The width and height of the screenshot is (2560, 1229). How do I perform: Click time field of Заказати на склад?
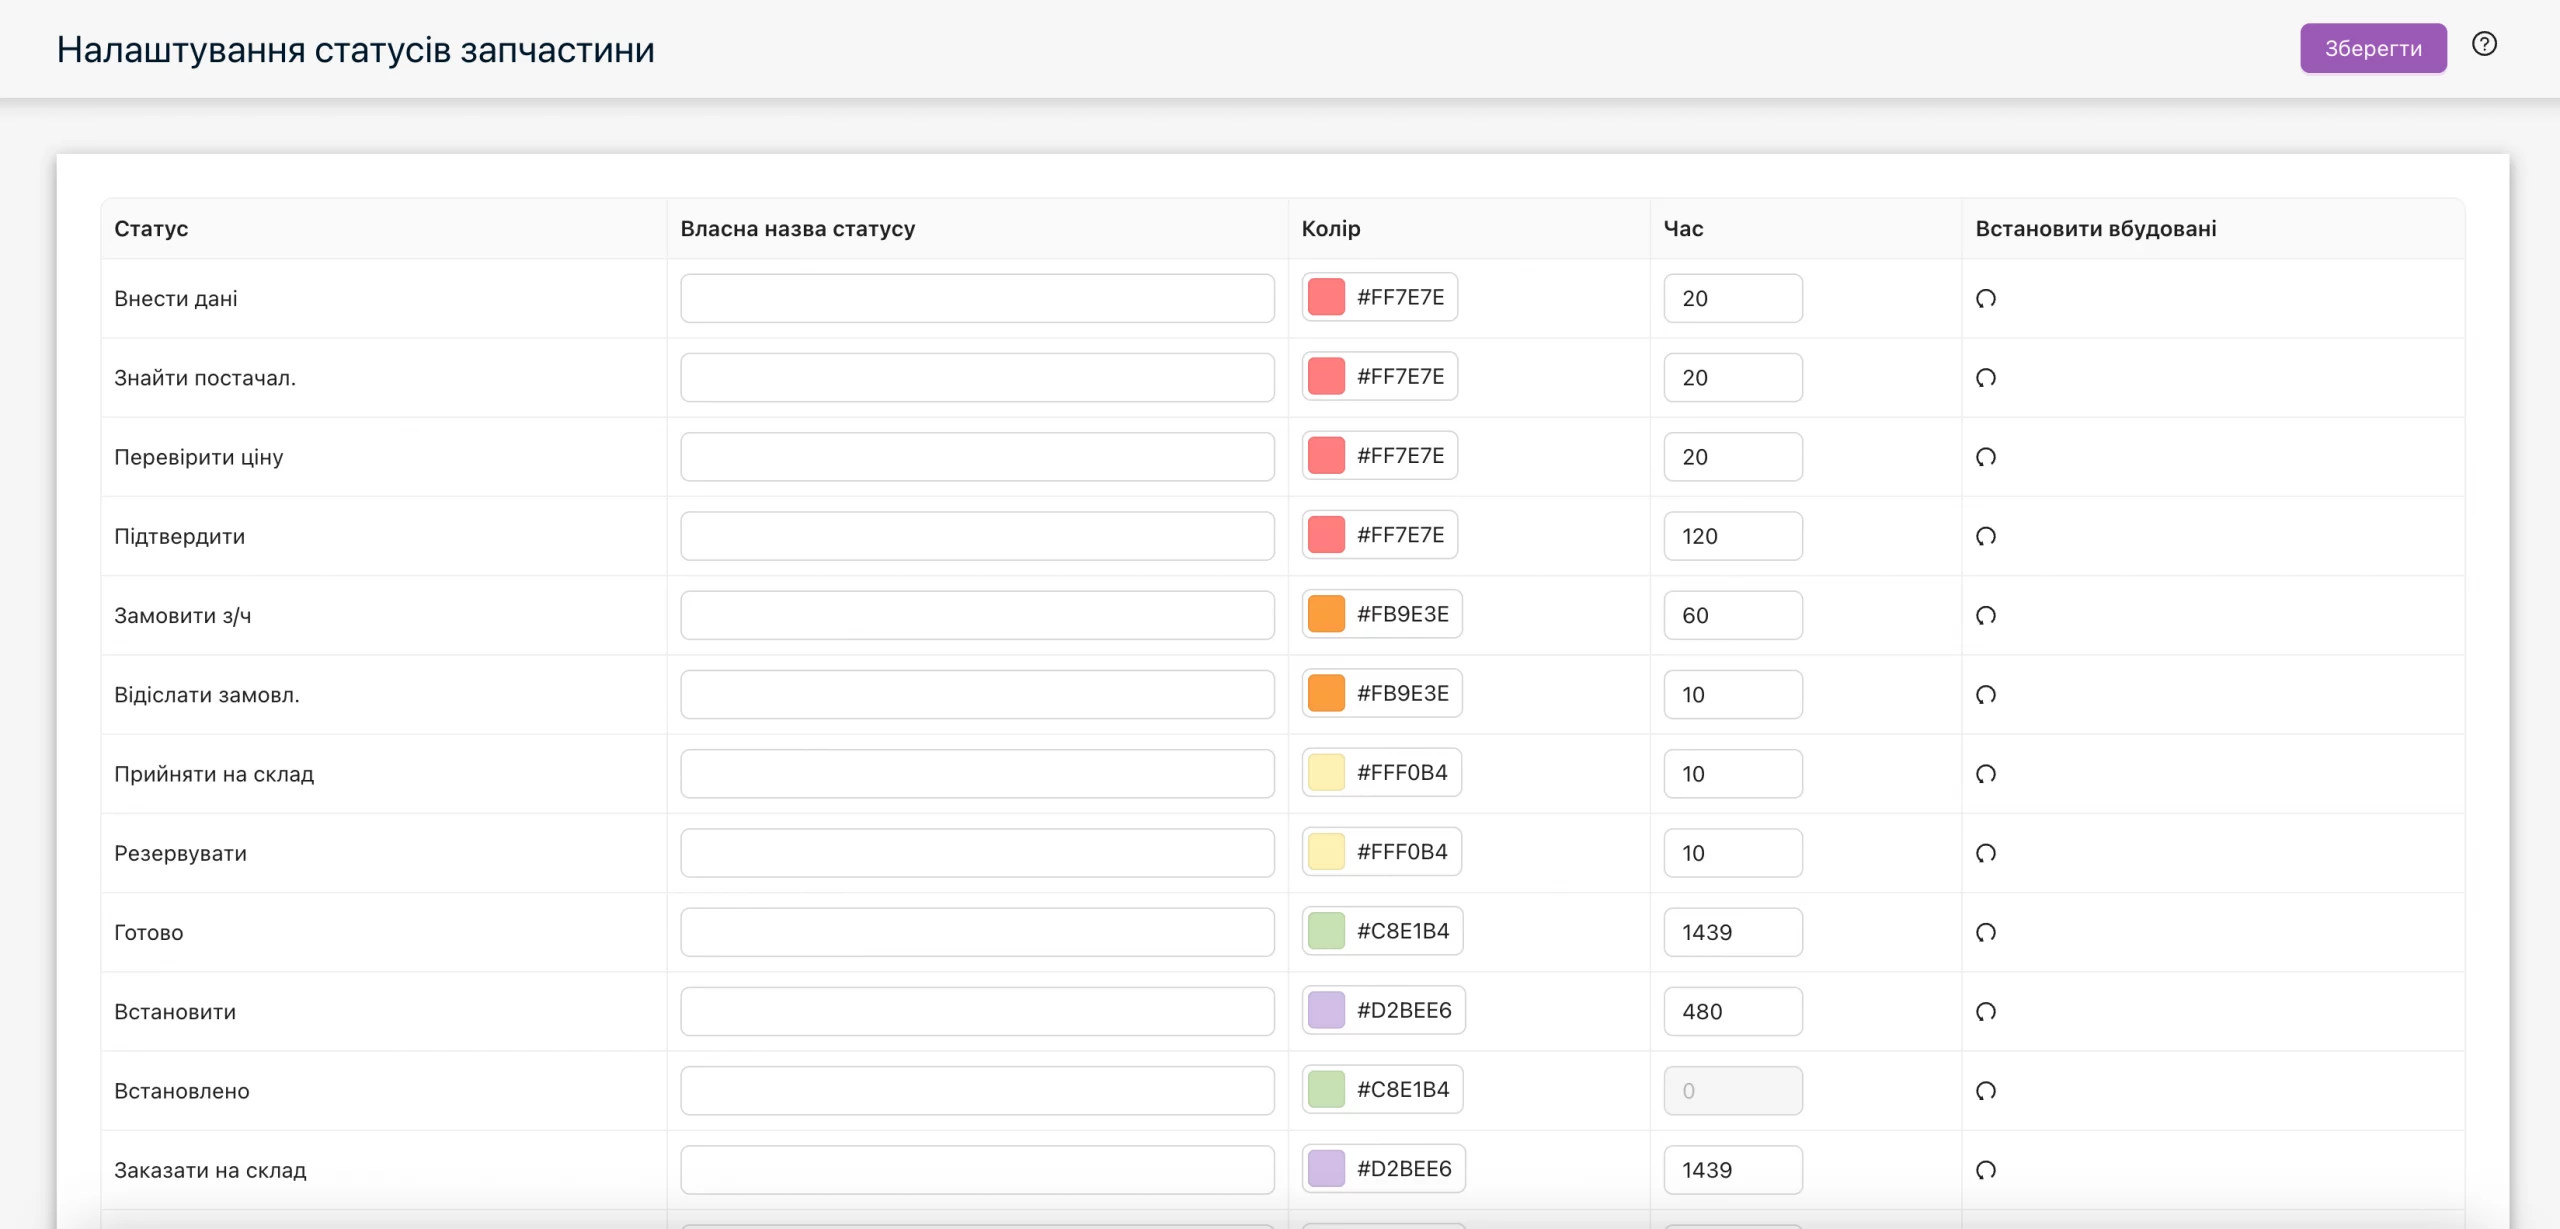point(1733,1170)
